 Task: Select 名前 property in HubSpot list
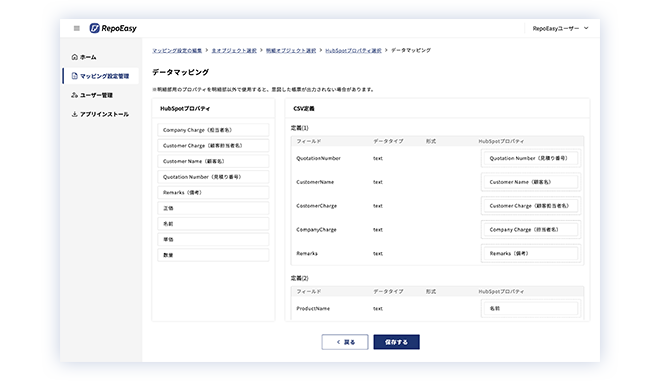(213, 224)
